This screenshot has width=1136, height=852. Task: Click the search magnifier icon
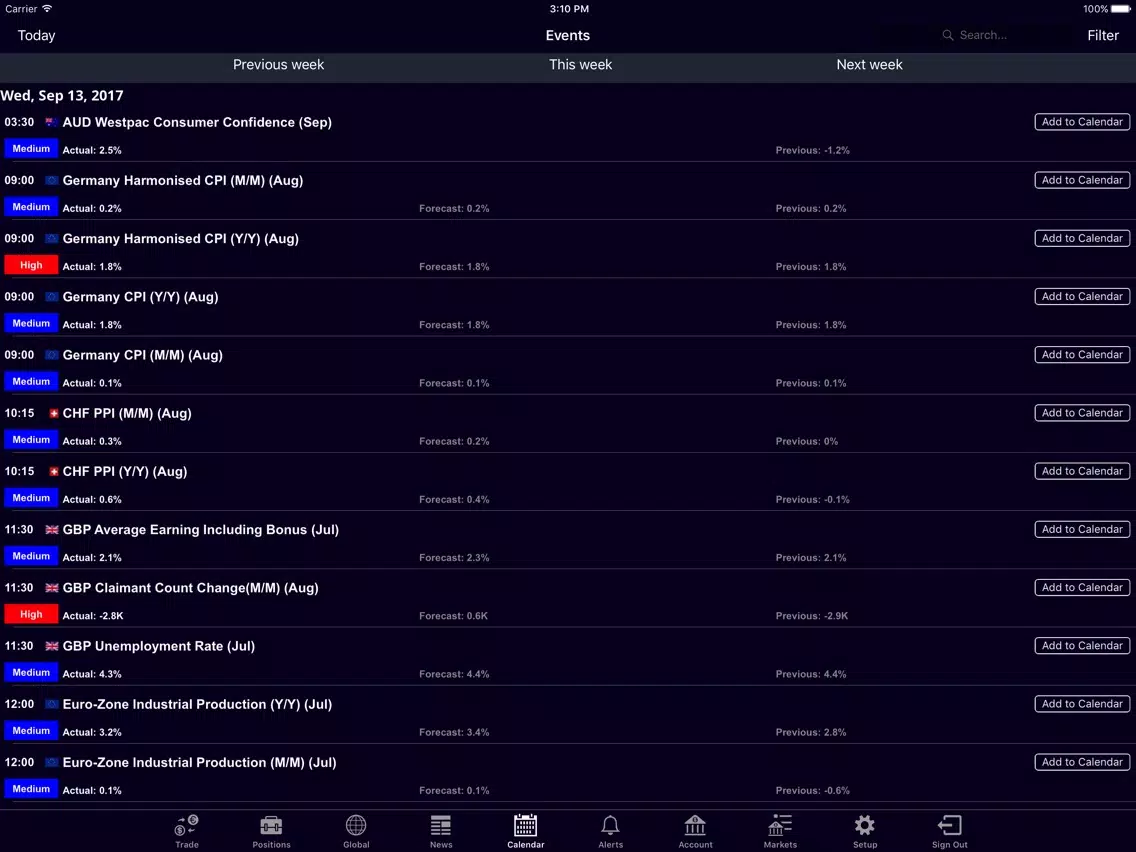coord(947,35)
